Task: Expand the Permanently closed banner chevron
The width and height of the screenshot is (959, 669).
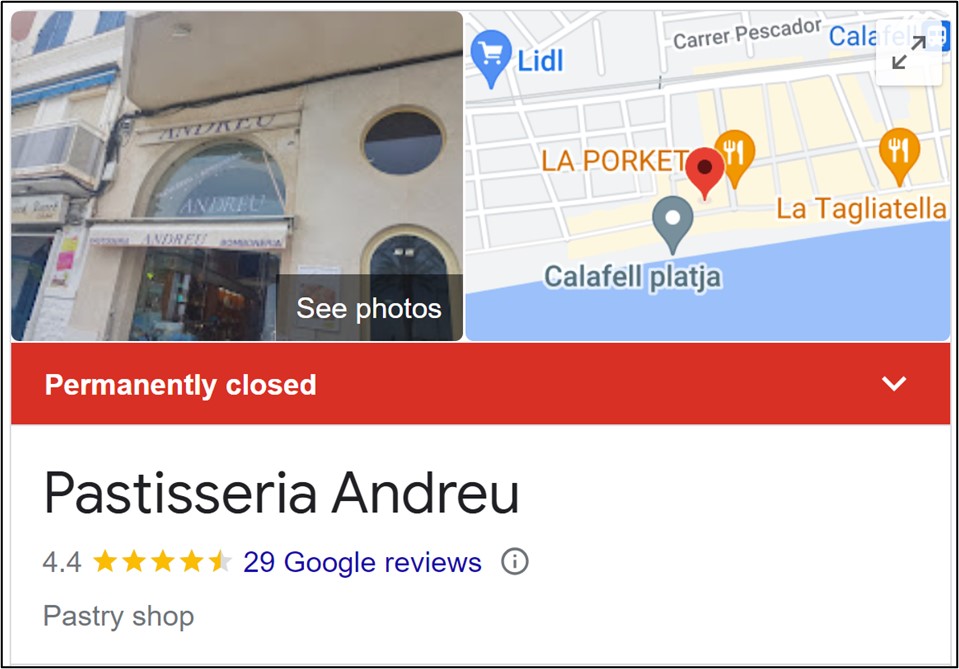Action: [894, 383]
